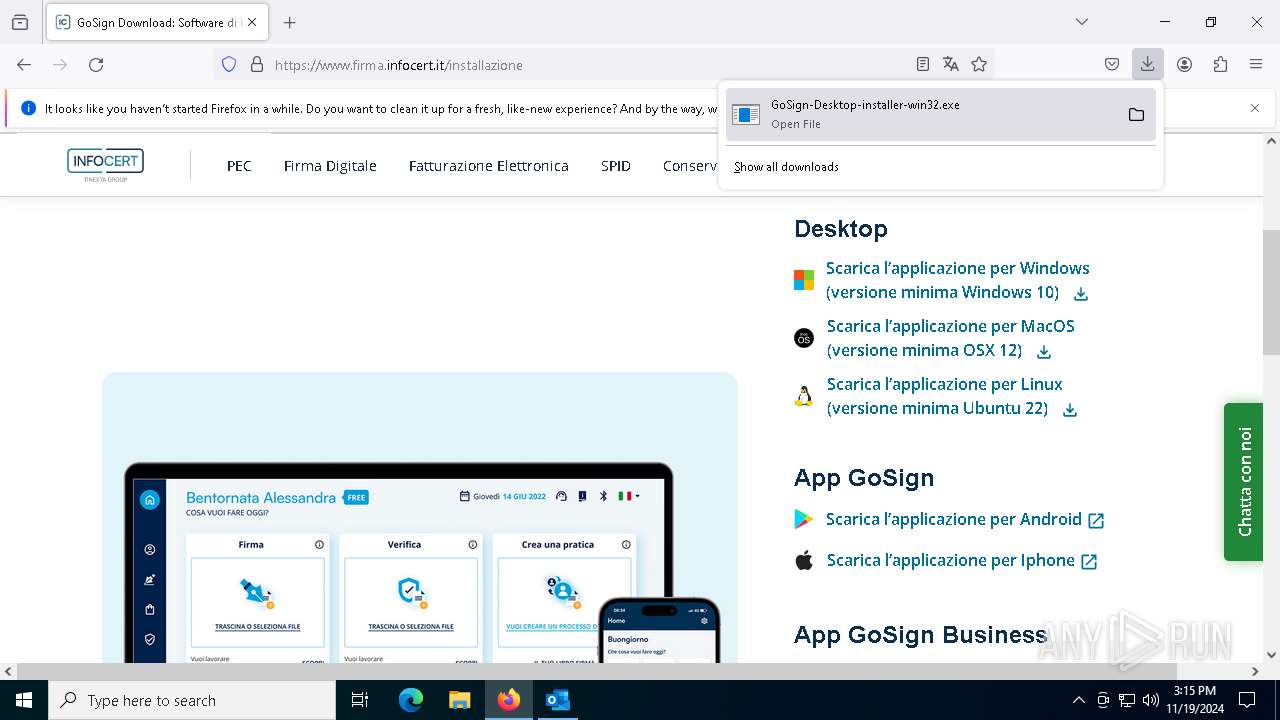Open Firefox application menu
This screenshot has width=1280, height=720.
point(1256,65)
